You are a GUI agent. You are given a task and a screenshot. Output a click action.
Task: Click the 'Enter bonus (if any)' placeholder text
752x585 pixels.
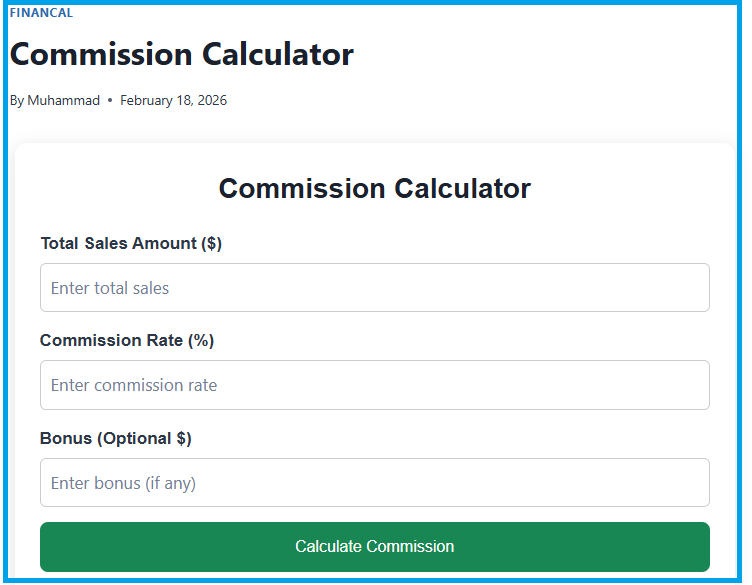click(x=123, y=483)
